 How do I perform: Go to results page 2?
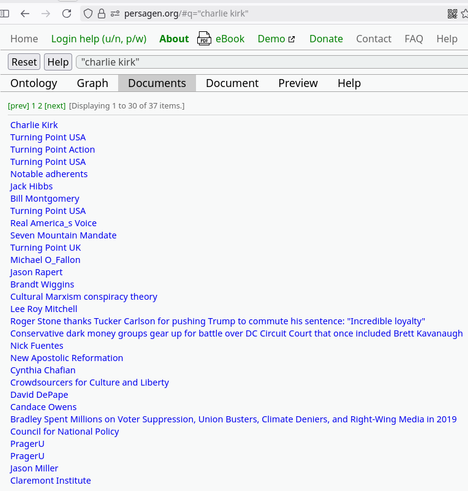(x=40, y=106)
